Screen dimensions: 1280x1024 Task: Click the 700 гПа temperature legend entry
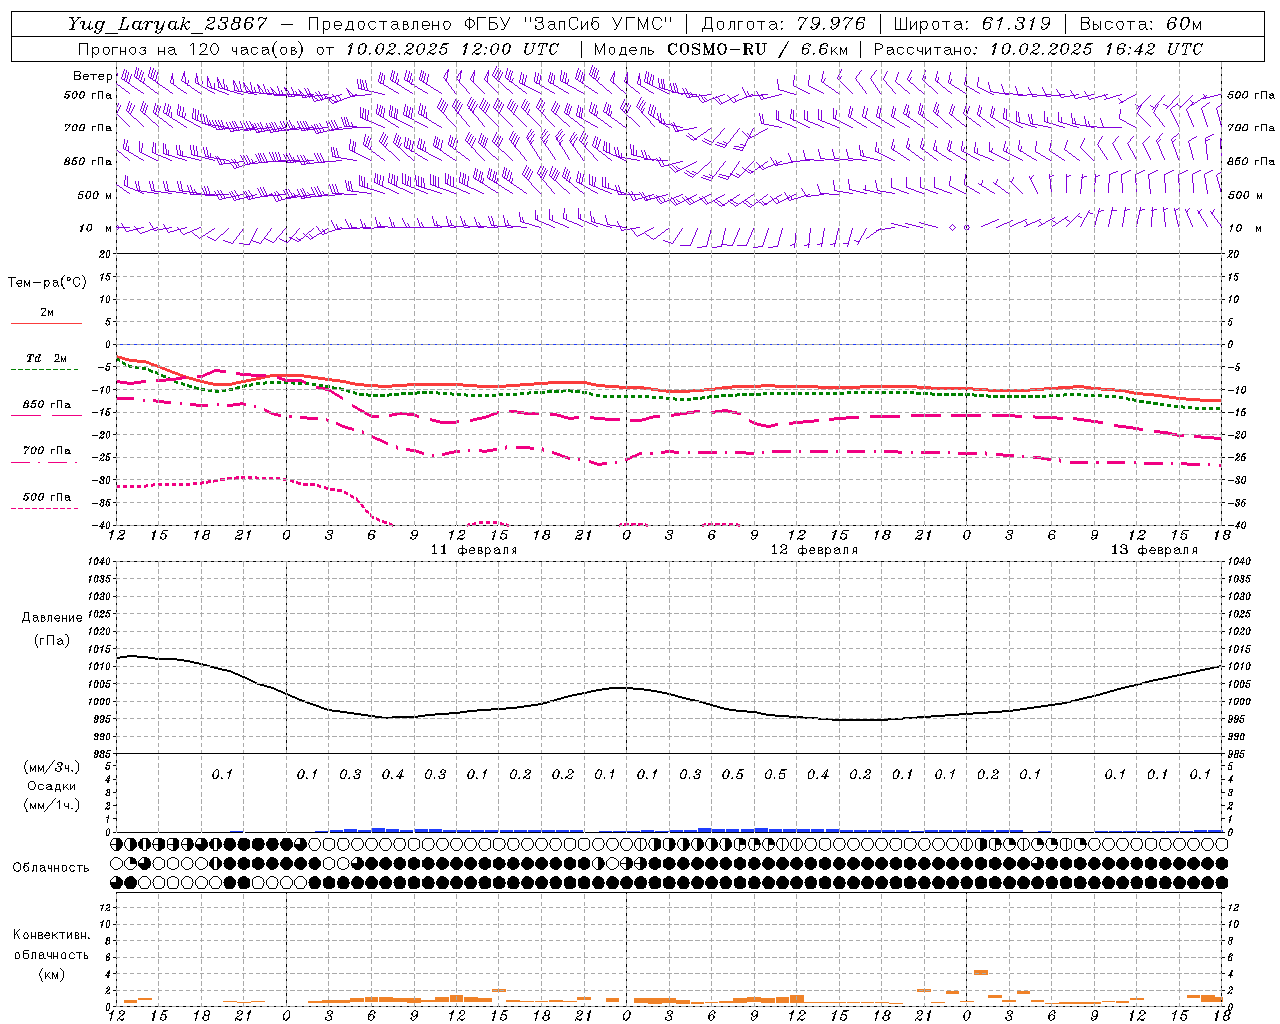pos(46,450)
